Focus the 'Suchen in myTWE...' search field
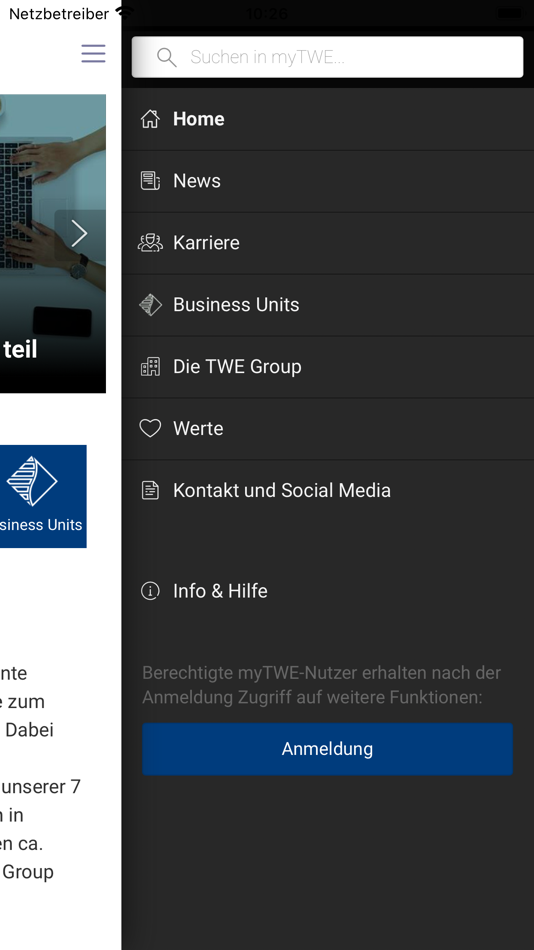The width and height of the screenshot is (534, 950). [x=327, y=57]
